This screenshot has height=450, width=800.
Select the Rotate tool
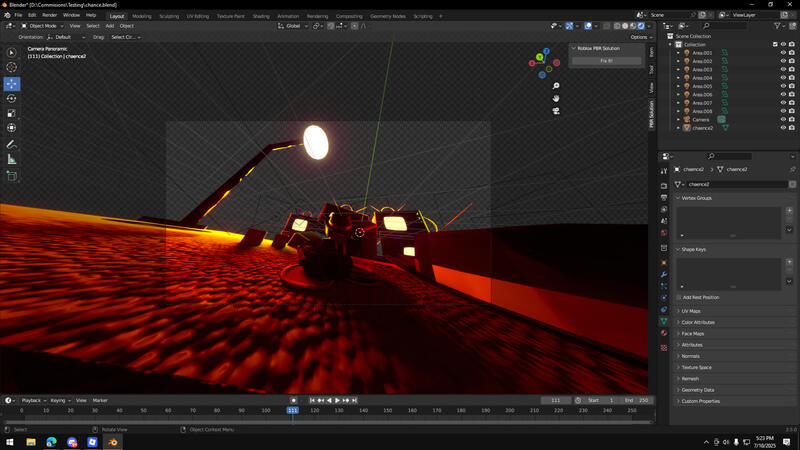pos(11,98)
